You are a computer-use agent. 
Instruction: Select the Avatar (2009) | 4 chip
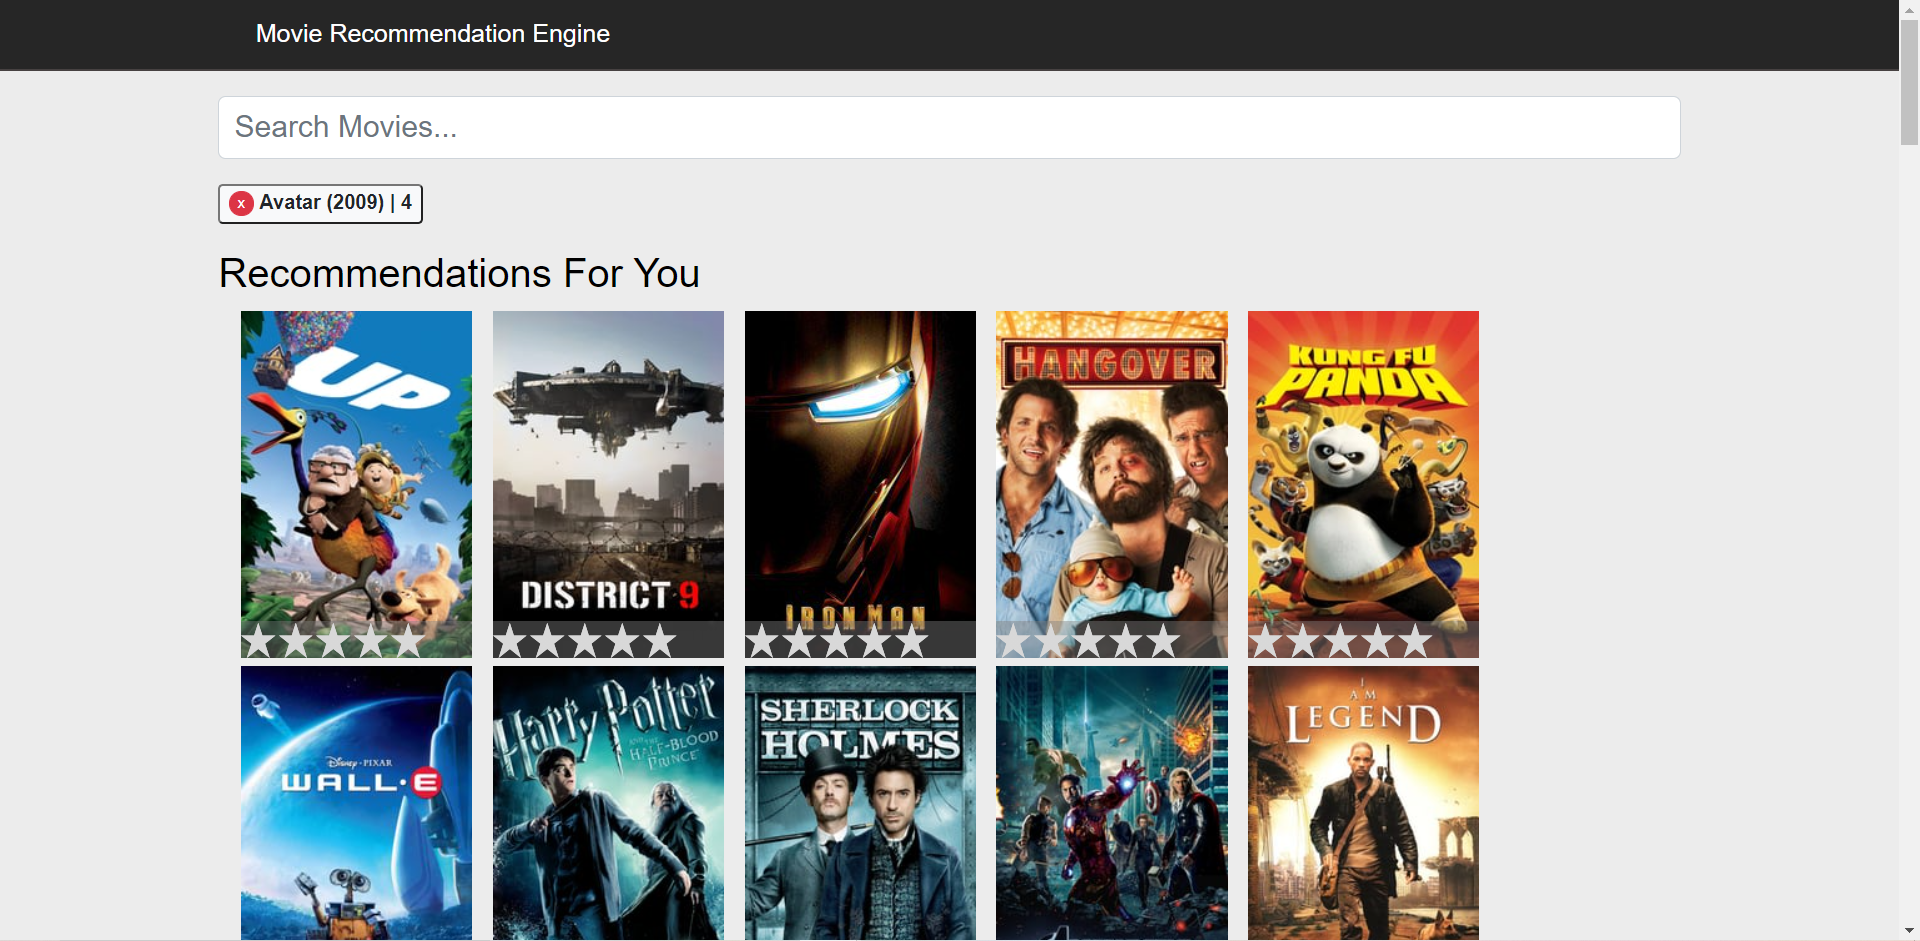tap(320, 203)
